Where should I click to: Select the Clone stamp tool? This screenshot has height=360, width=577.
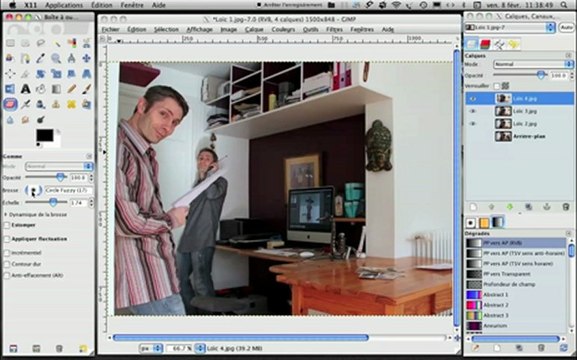pos(56,104)
